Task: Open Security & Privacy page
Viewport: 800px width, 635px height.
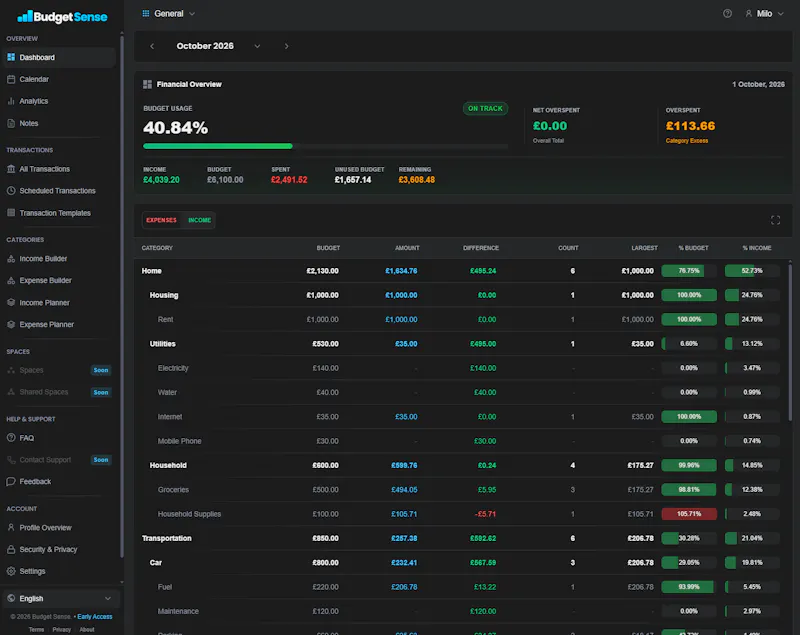Action: click(60, 549)
